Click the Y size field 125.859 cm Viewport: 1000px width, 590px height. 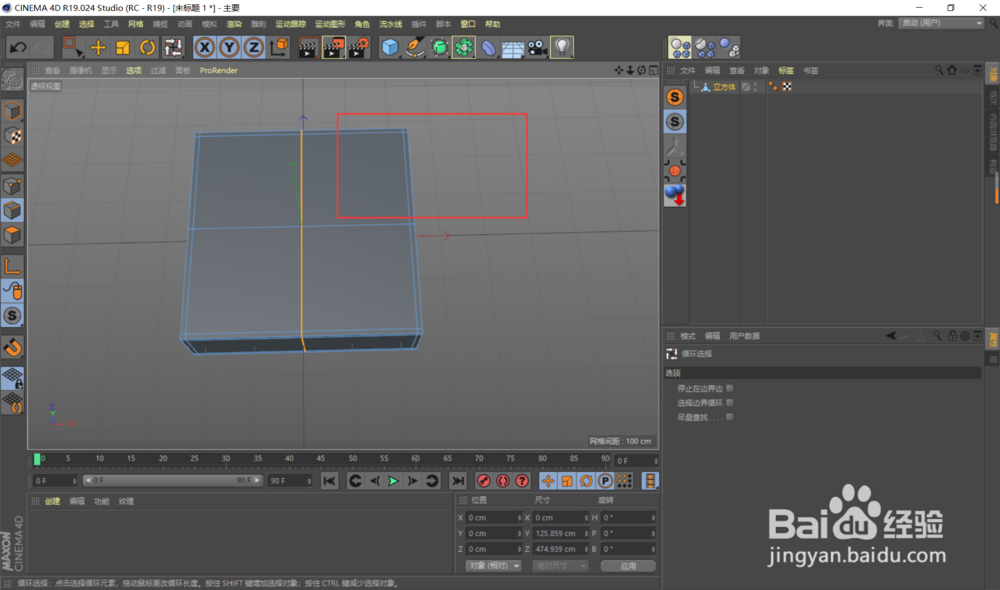point(560,533)
